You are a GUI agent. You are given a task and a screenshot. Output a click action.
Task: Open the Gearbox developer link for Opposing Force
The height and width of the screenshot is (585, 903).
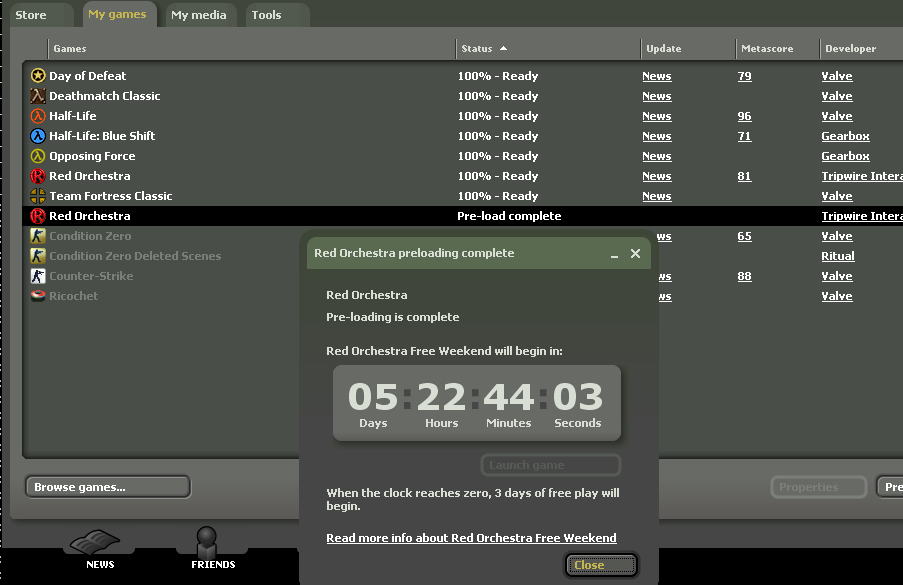pyautogui.click(x=845, y=156)
